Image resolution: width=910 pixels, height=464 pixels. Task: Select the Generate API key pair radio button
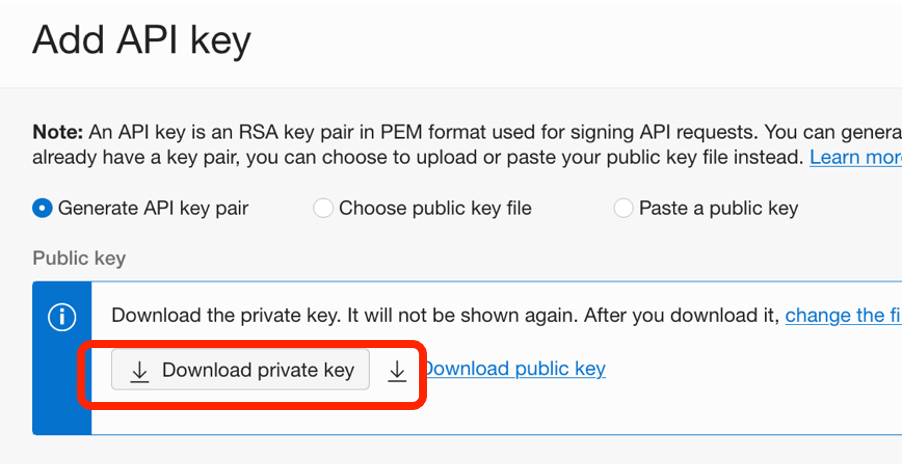pos(43,208)
